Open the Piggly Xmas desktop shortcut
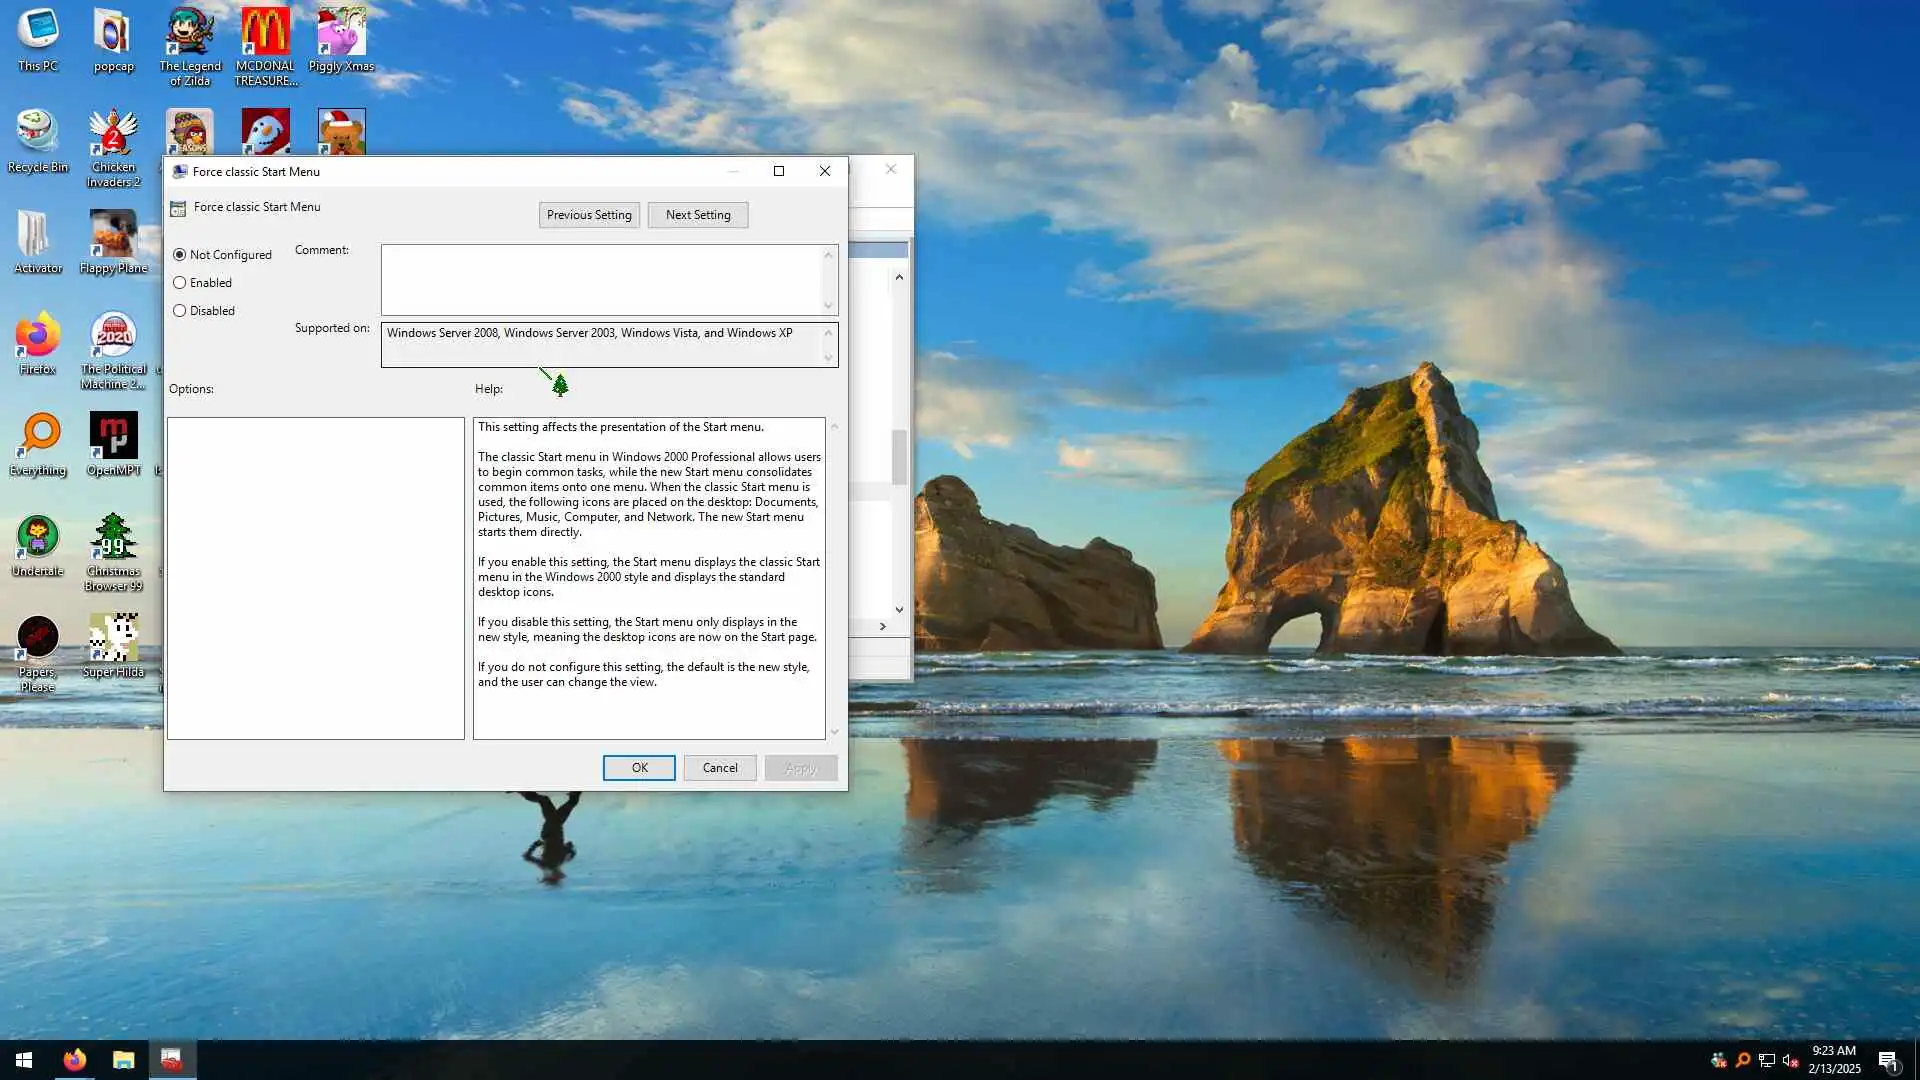This screenshot has width=1920, height=1080. 341,33
